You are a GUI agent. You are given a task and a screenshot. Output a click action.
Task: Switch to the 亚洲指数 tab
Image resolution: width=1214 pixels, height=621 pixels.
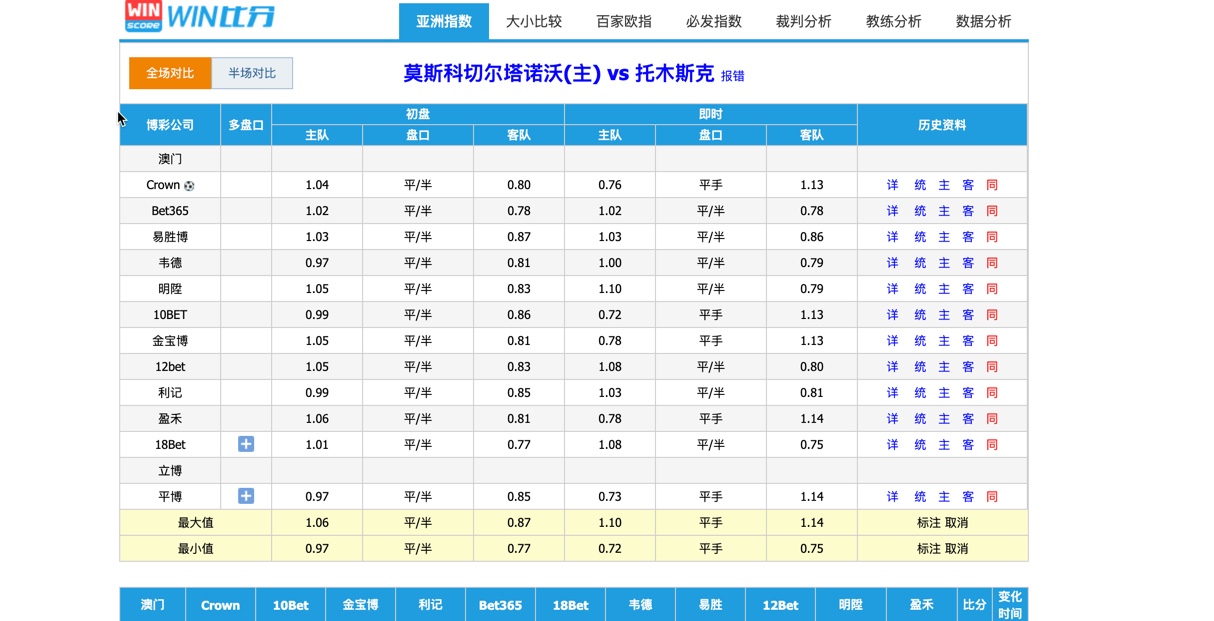pyautogui.click(x=444, y=21)
